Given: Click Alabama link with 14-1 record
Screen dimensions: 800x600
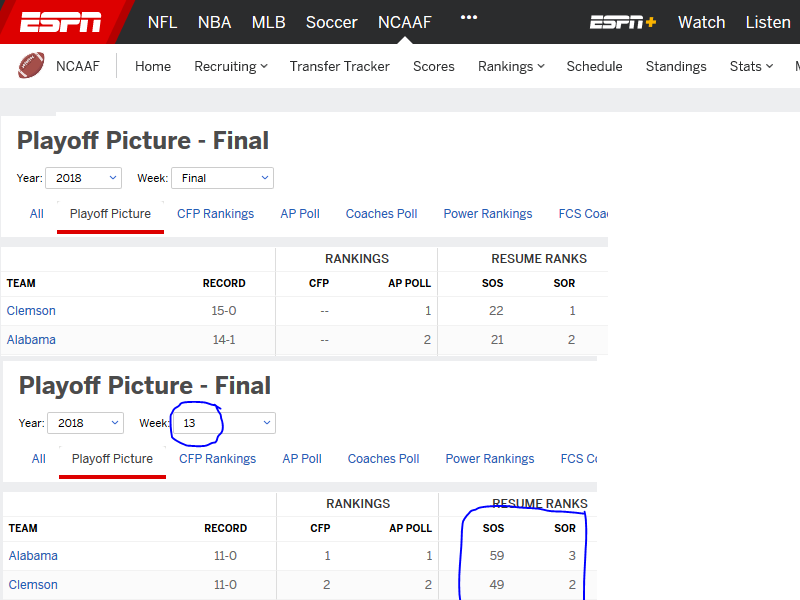Looking at the screenshot, I should pyautogui.click(x=31, y=340).
